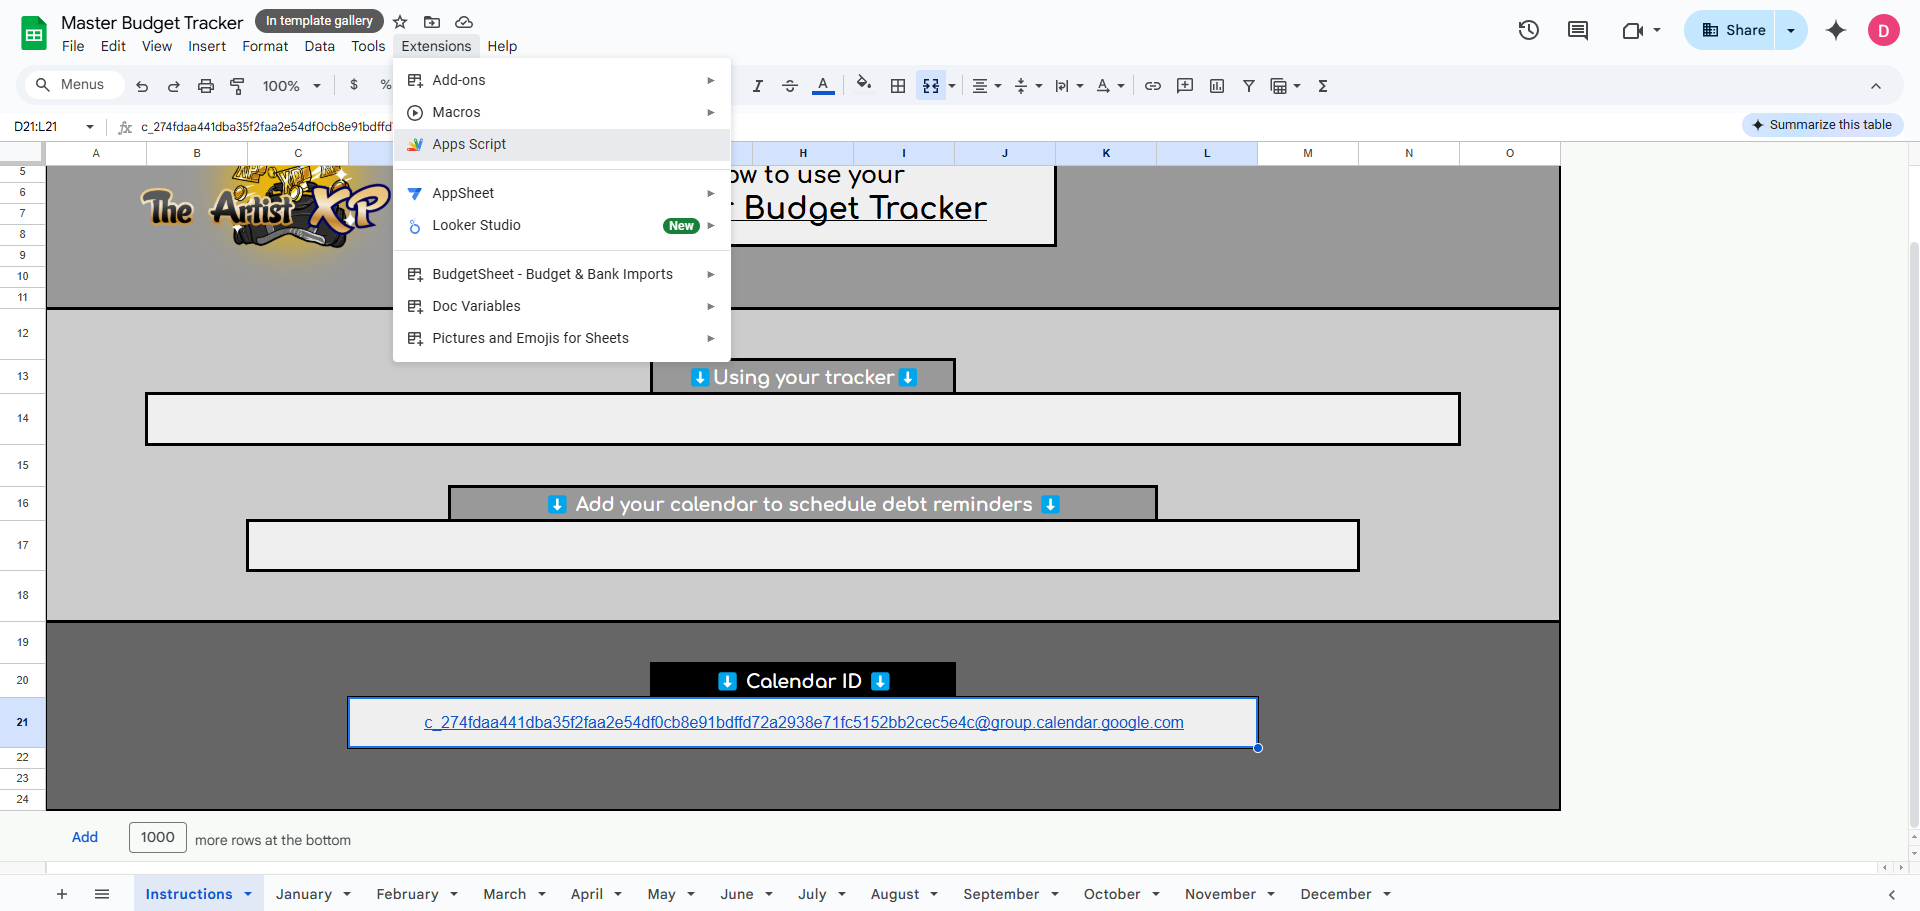Click the 1000 rows input field

[x=158, y=838]
